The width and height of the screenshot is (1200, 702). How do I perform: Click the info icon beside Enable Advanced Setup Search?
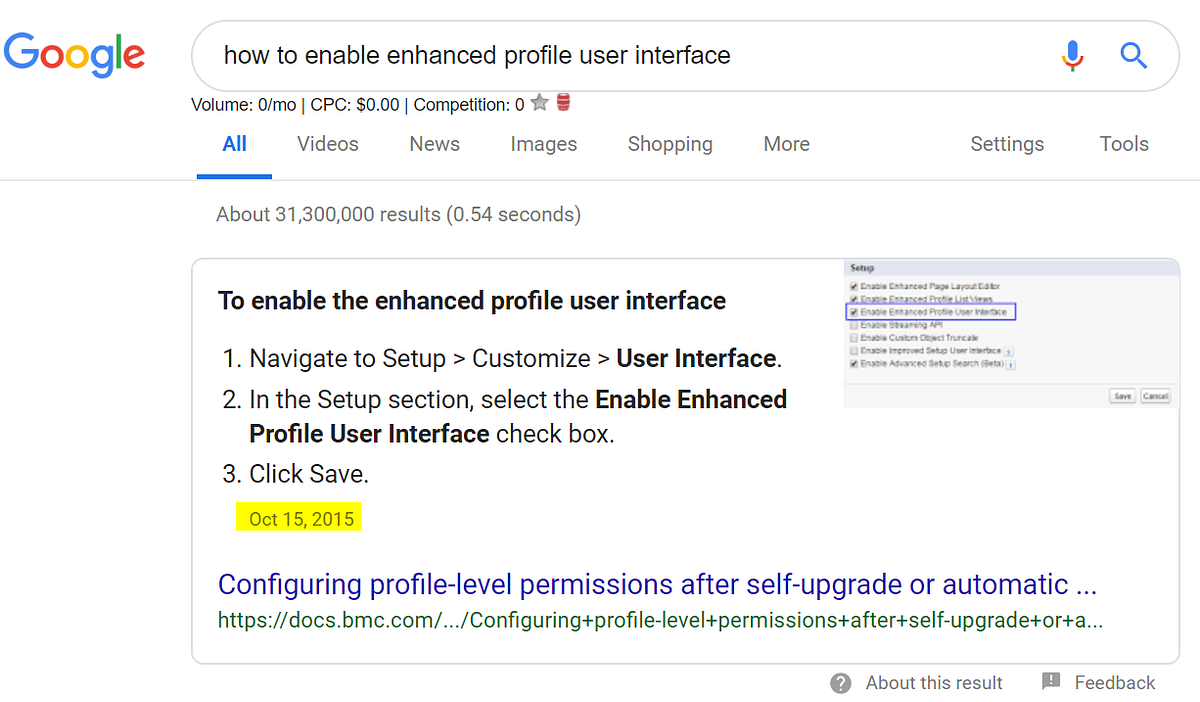coord(1011,363)
